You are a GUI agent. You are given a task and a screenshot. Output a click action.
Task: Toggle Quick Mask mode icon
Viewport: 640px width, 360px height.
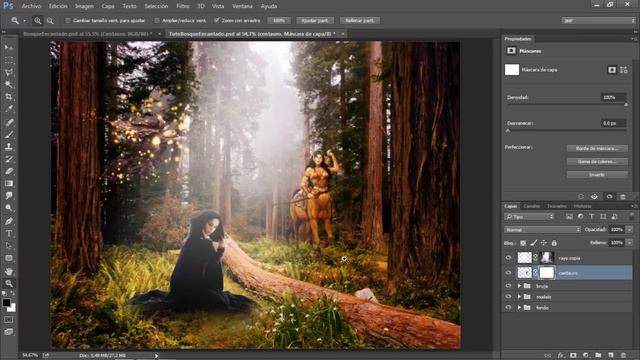[x=9, y=320]
